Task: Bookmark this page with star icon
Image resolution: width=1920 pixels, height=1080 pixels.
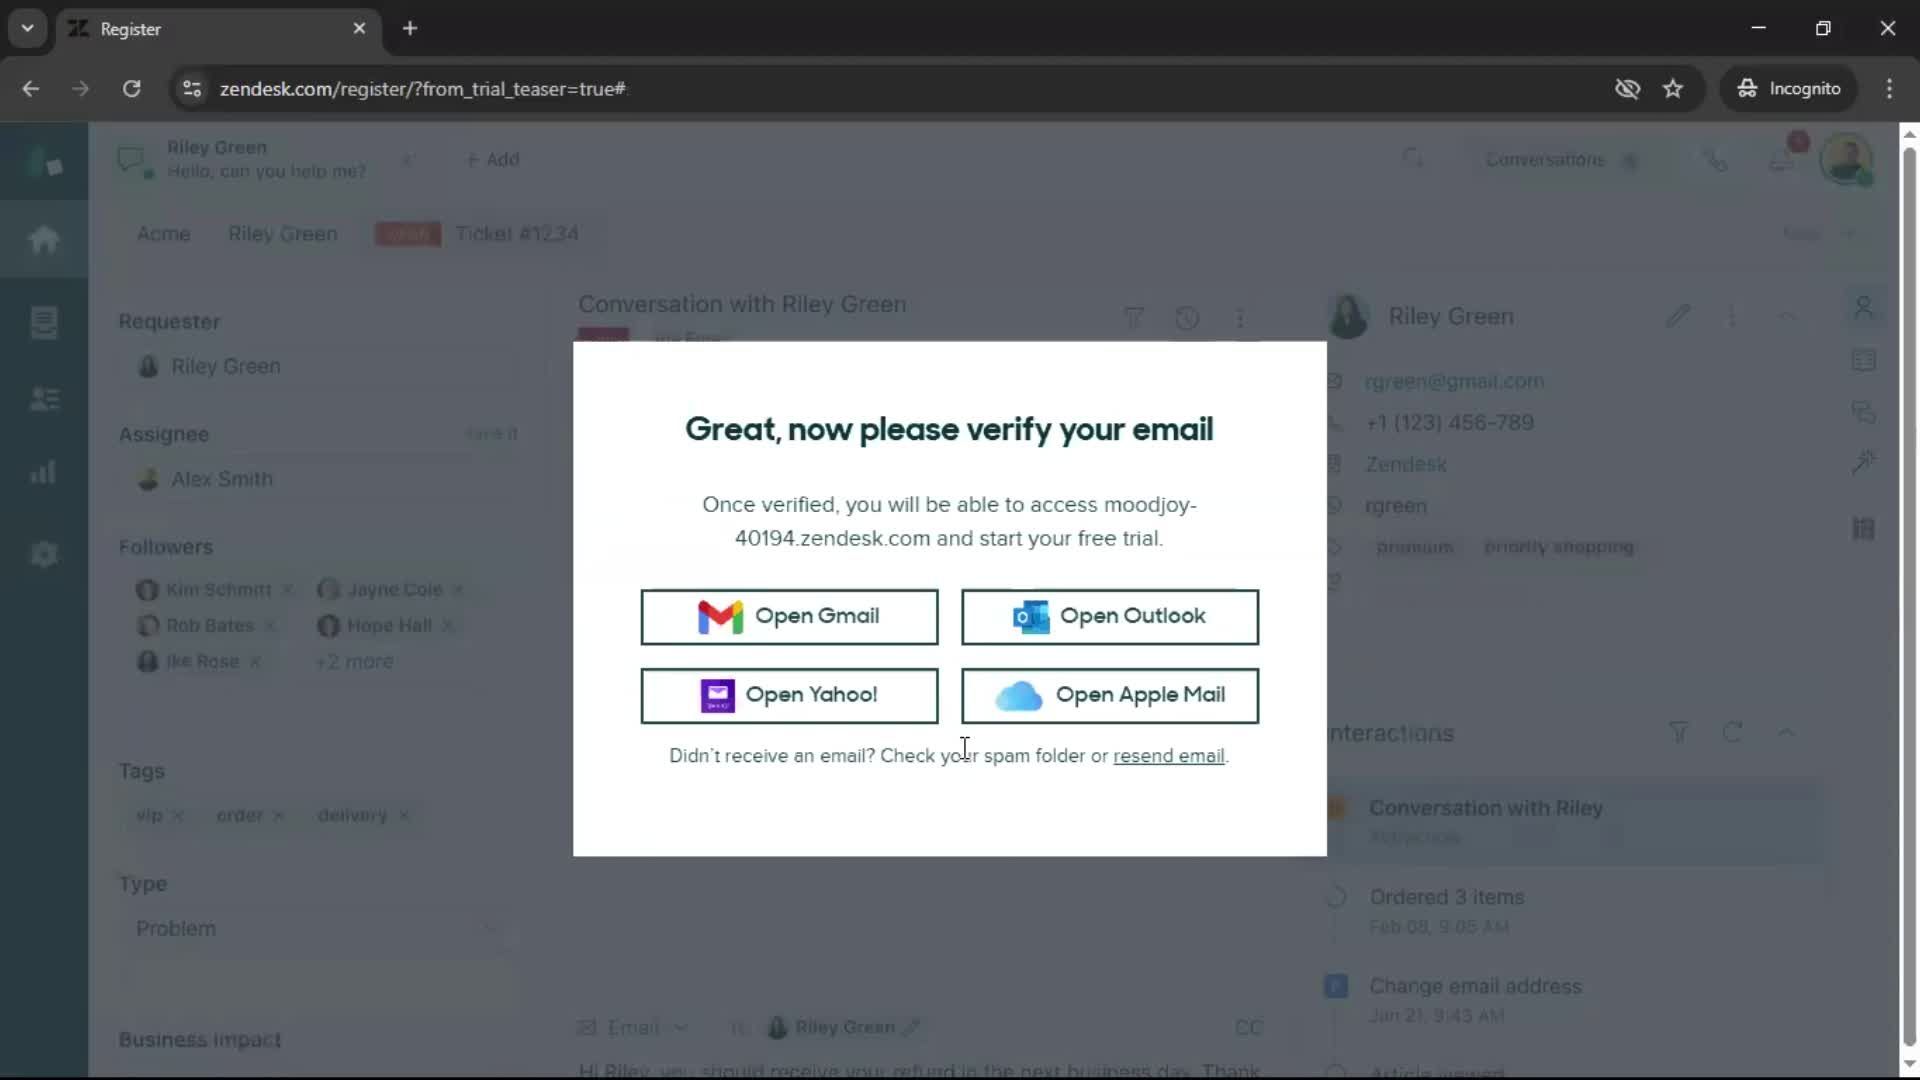Action: (x=1673, y=89)
